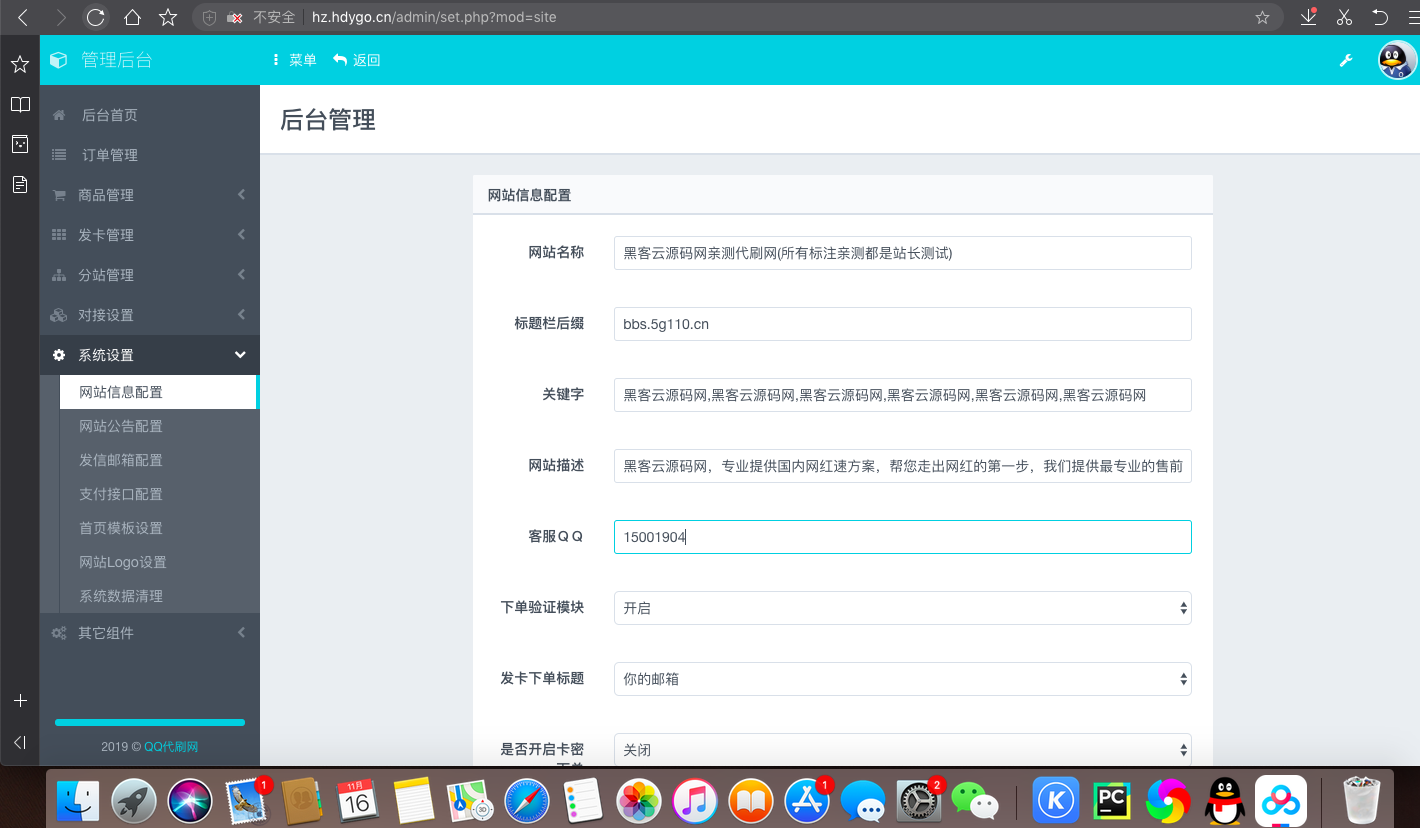This screenshot has width=1420, height=828.
Task: Expand the 商品管理 sidebar section
Action: click(x=150, y=195)
